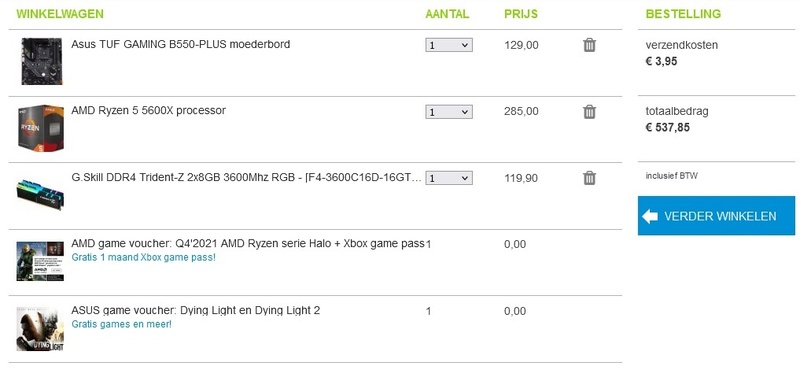Click the Asus motherboard product thumbnail
Viewport: 800px width, 392px height.
point(41,61)
